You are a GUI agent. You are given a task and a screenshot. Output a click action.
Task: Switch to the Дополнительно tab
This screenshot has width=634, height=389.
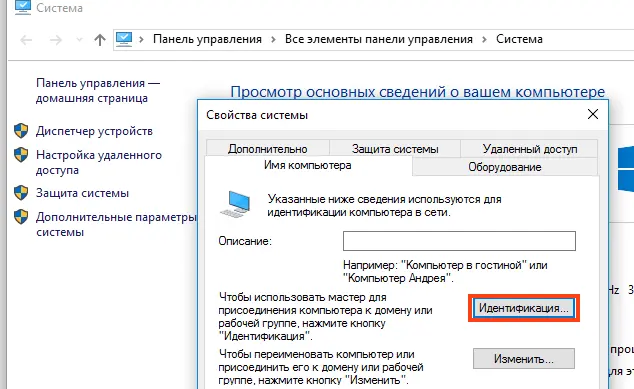[x=268, y=149]
